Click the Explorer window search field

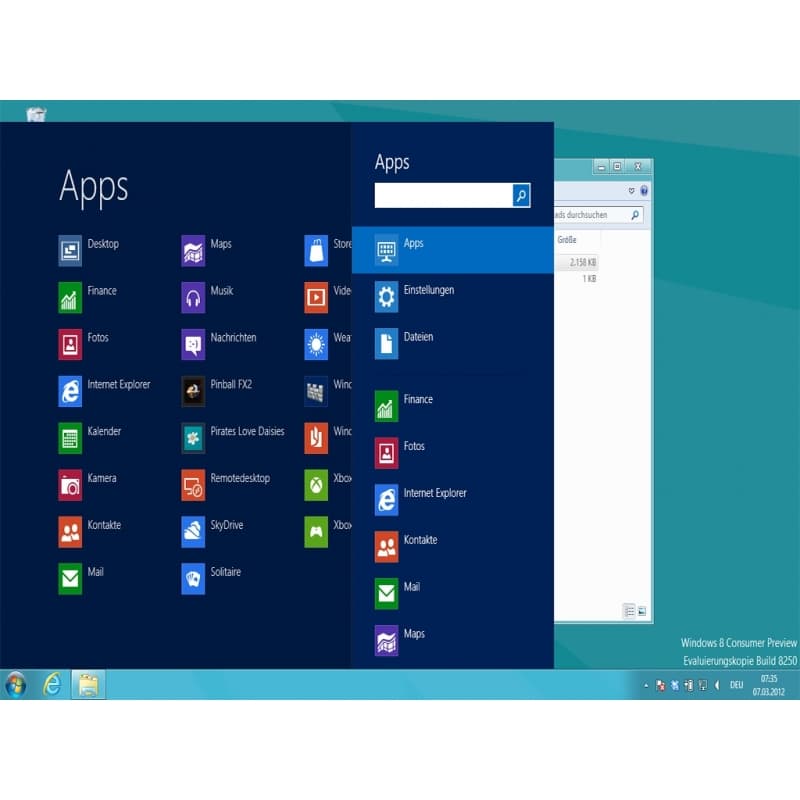598,215
